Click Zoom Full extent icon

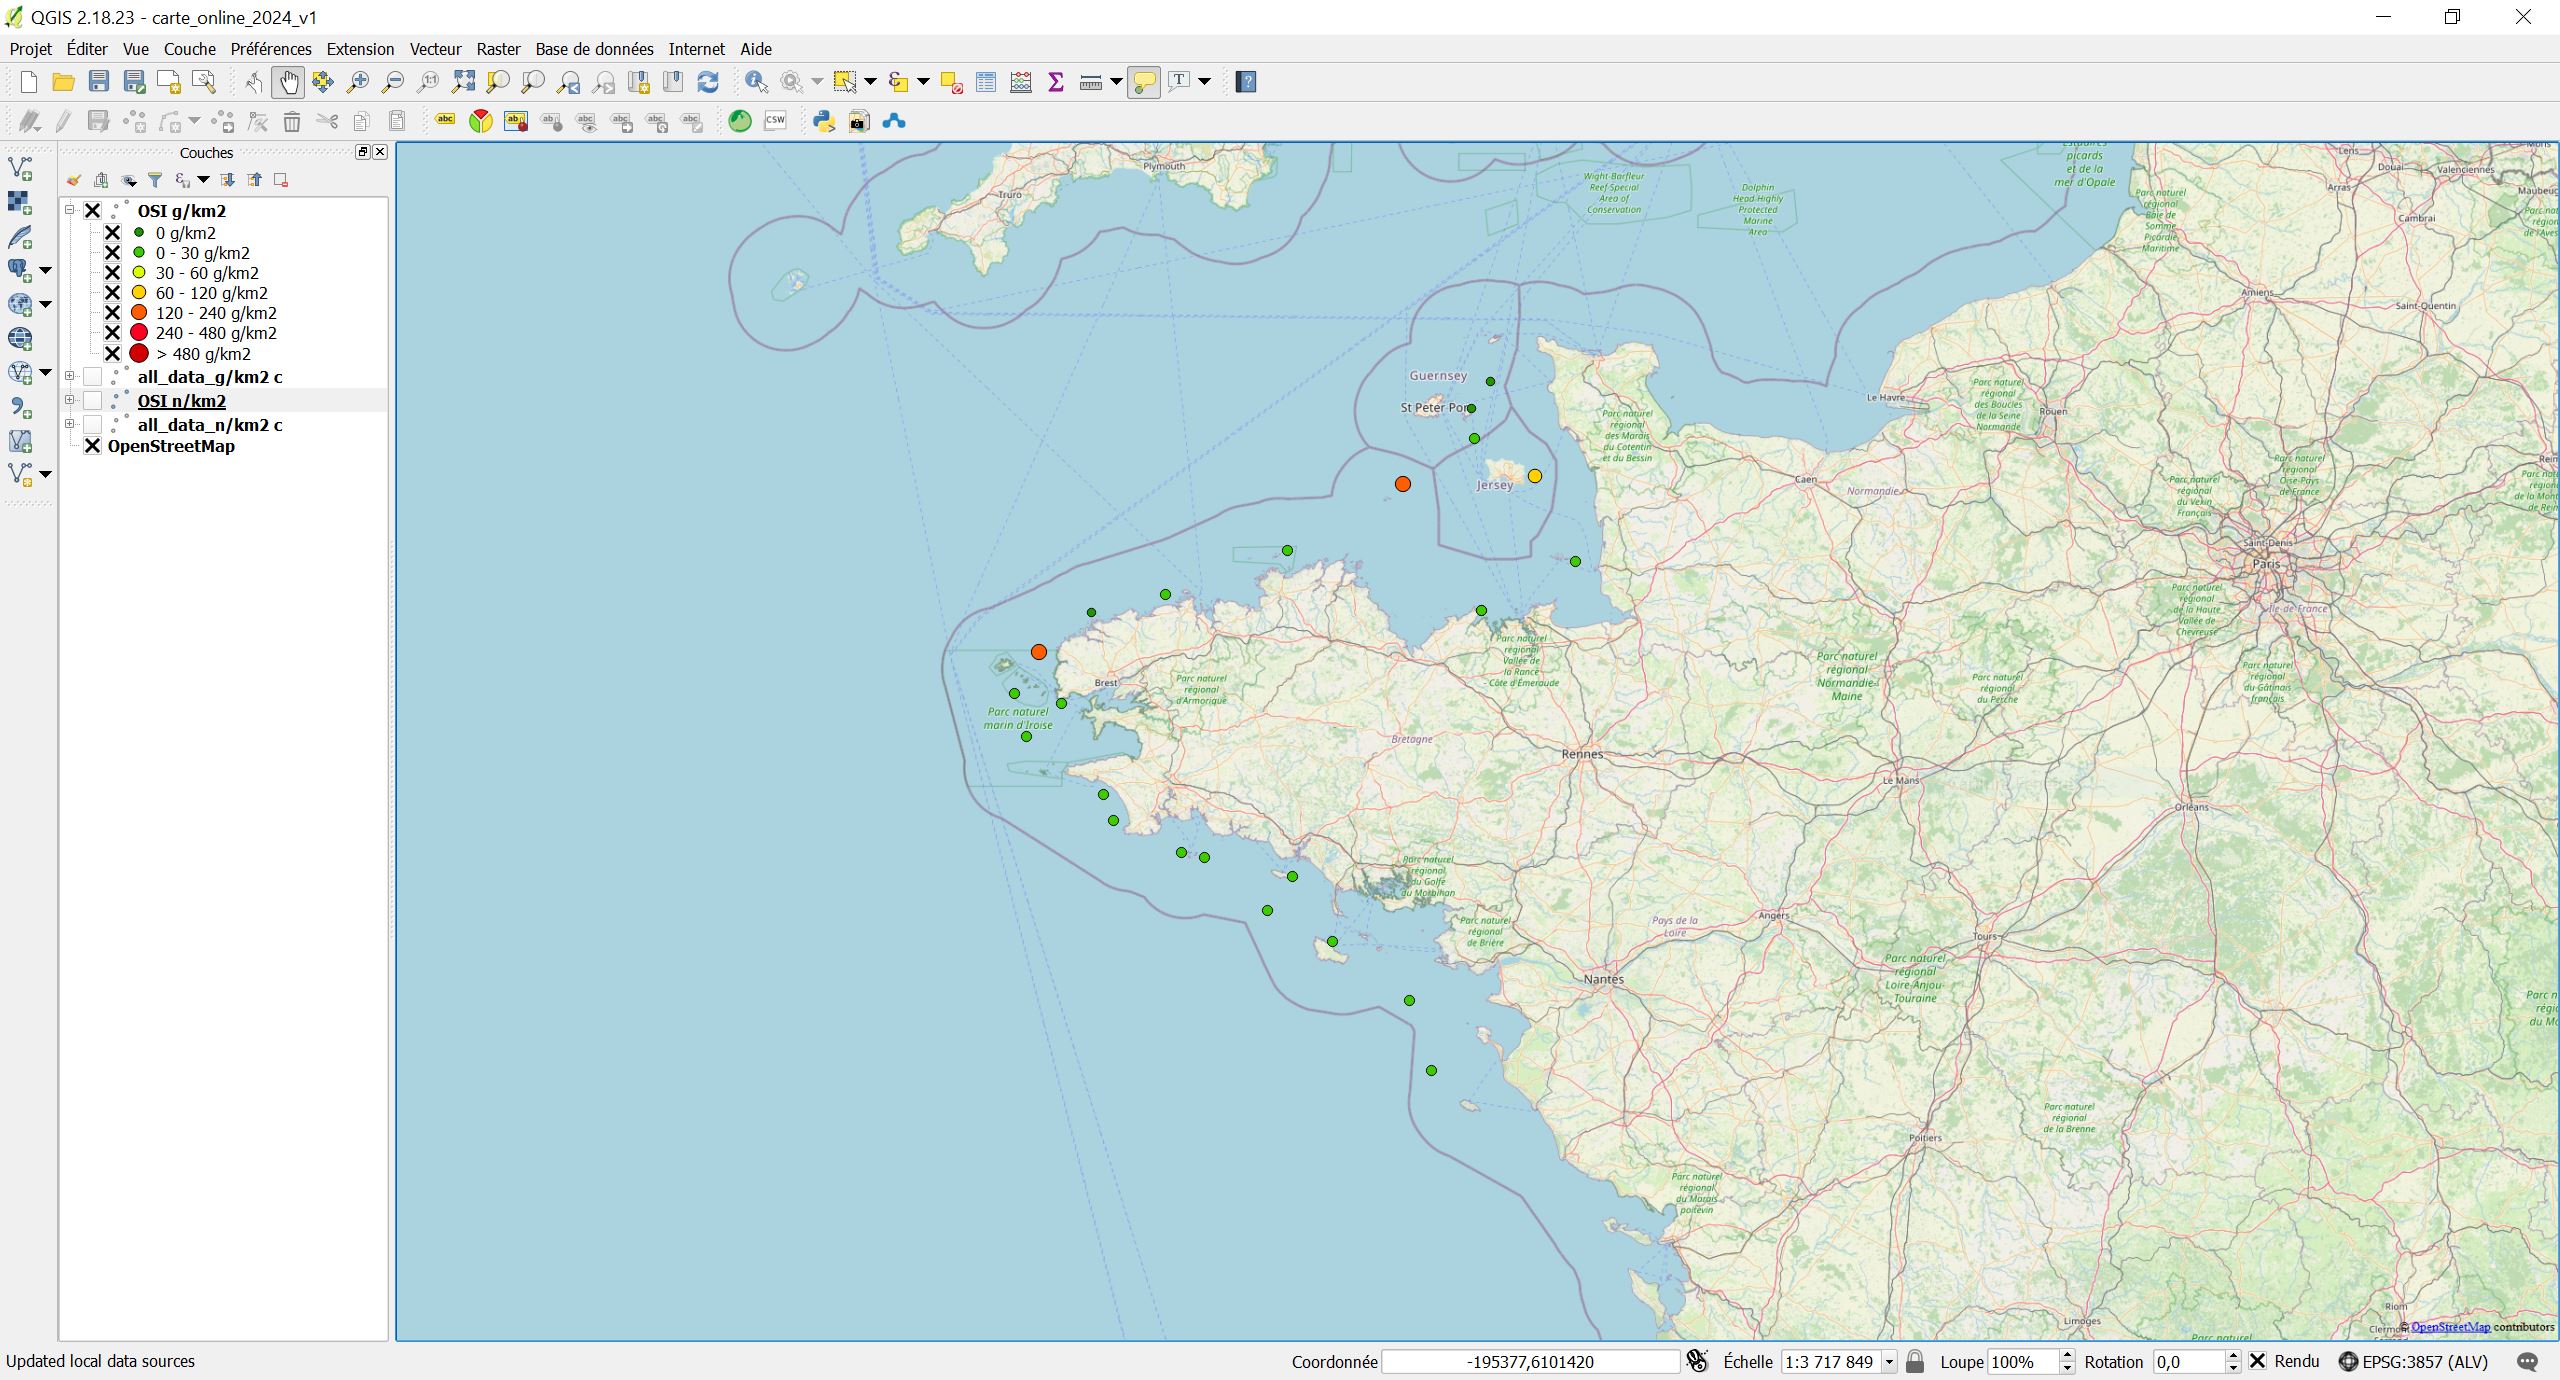(x=463, y=82)
